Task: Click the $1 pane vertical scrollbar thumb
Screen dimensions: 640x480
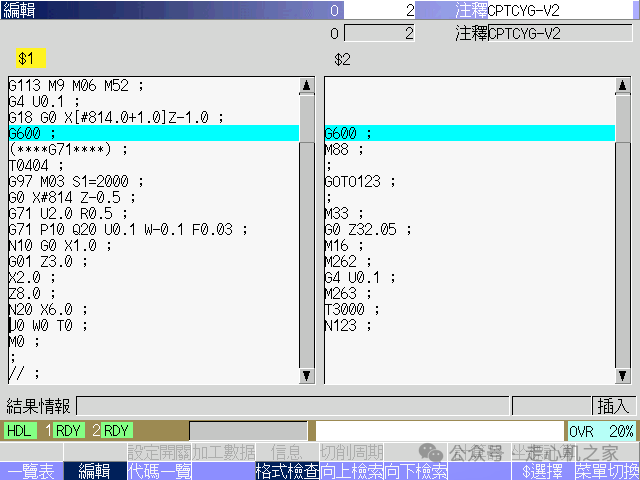Action: [307, 119]
